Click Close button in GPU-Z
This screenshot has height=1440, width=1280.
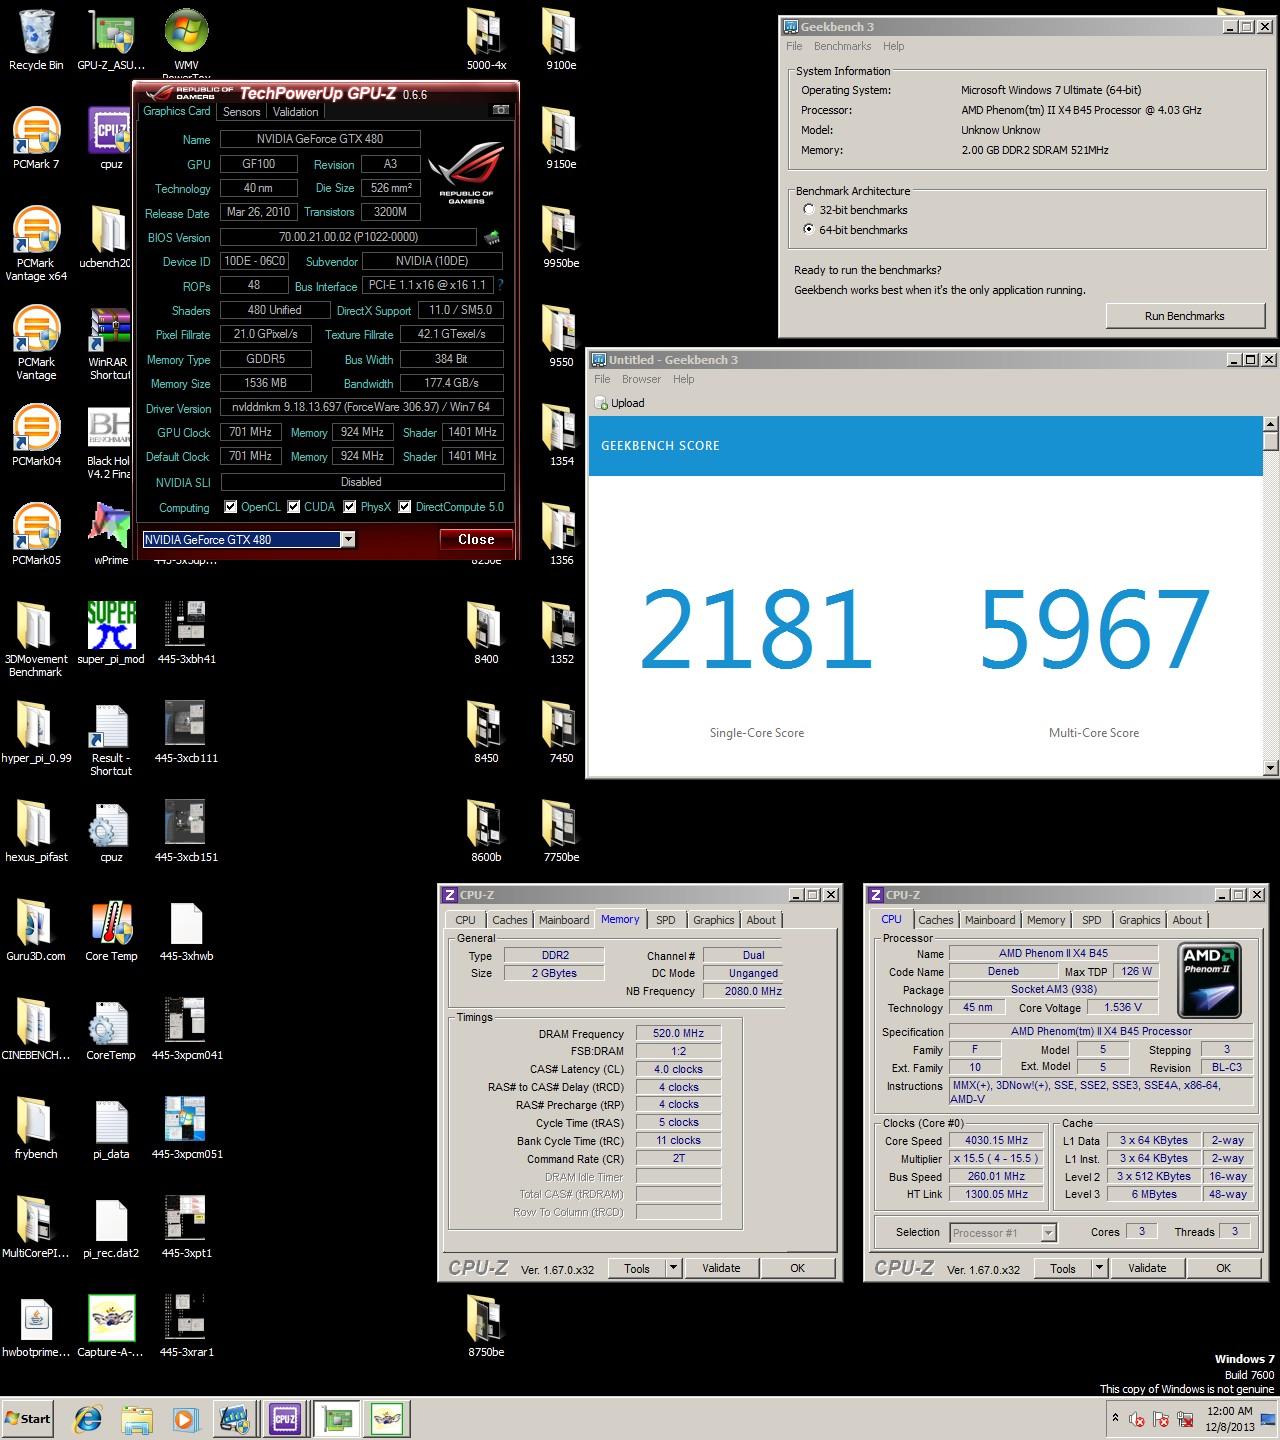(476, 540)
